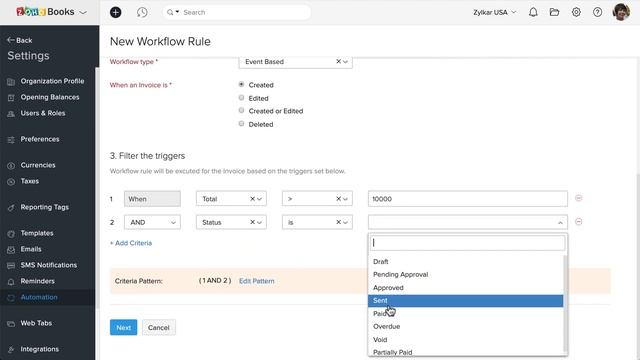
Task: Click the quick create plus icon
Action: pos(116,12)
